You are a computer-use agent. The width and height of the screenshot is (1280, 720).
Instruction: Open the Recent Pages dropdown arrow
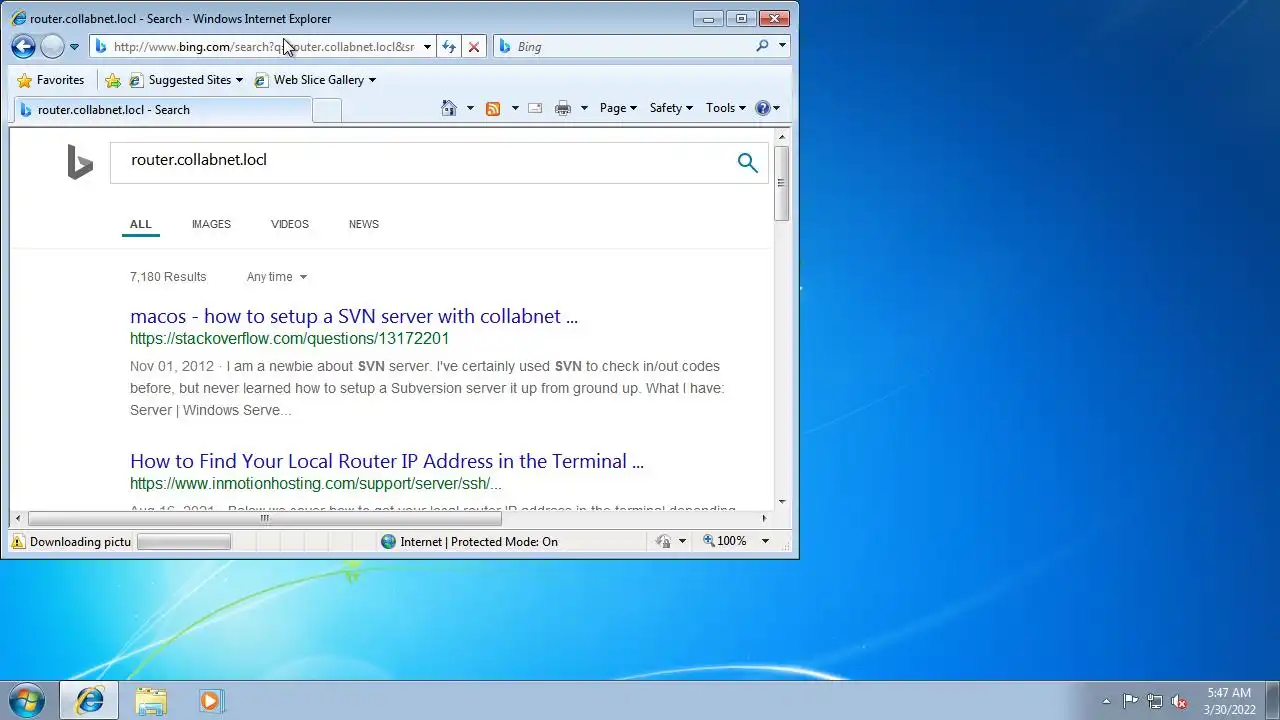74,47
